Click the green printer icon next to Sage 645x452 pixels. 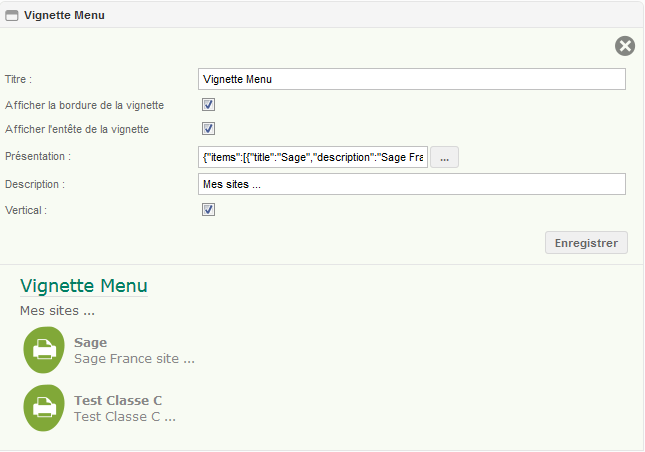pos(44,350)
